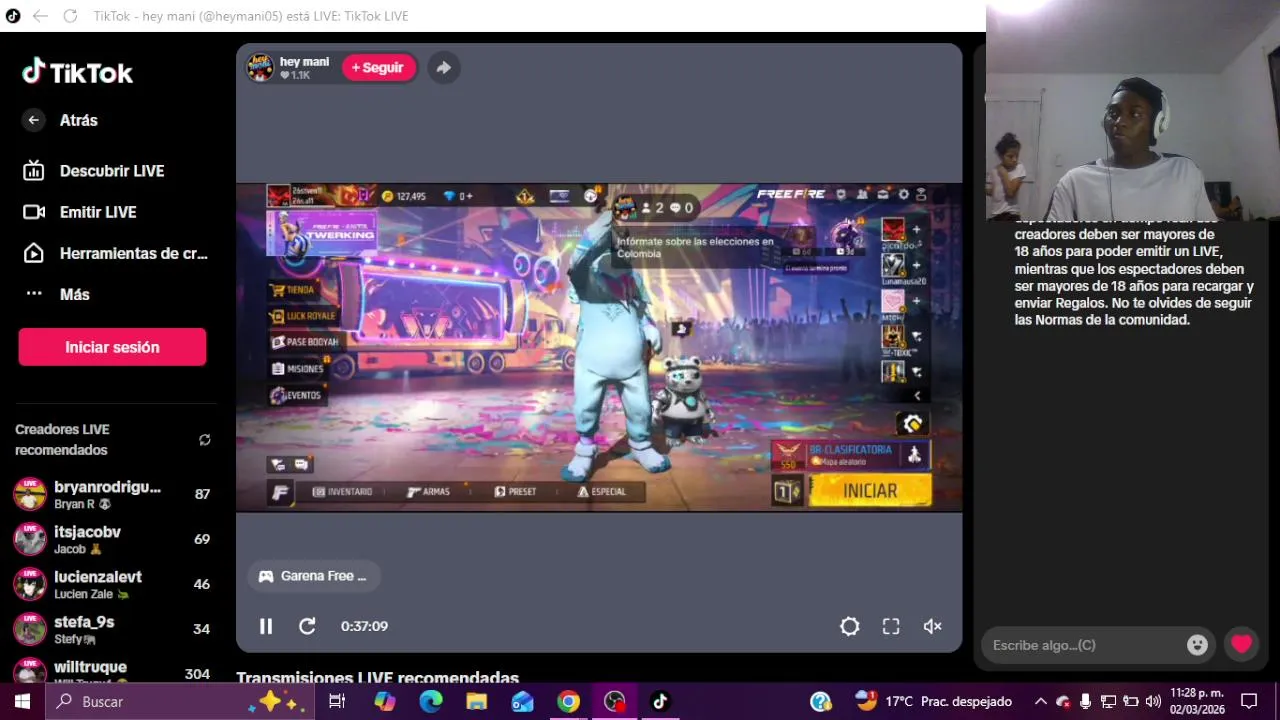This screenshot has height=720, width=1280.
Task: Send a heart like
Action: pos(1241,645)
